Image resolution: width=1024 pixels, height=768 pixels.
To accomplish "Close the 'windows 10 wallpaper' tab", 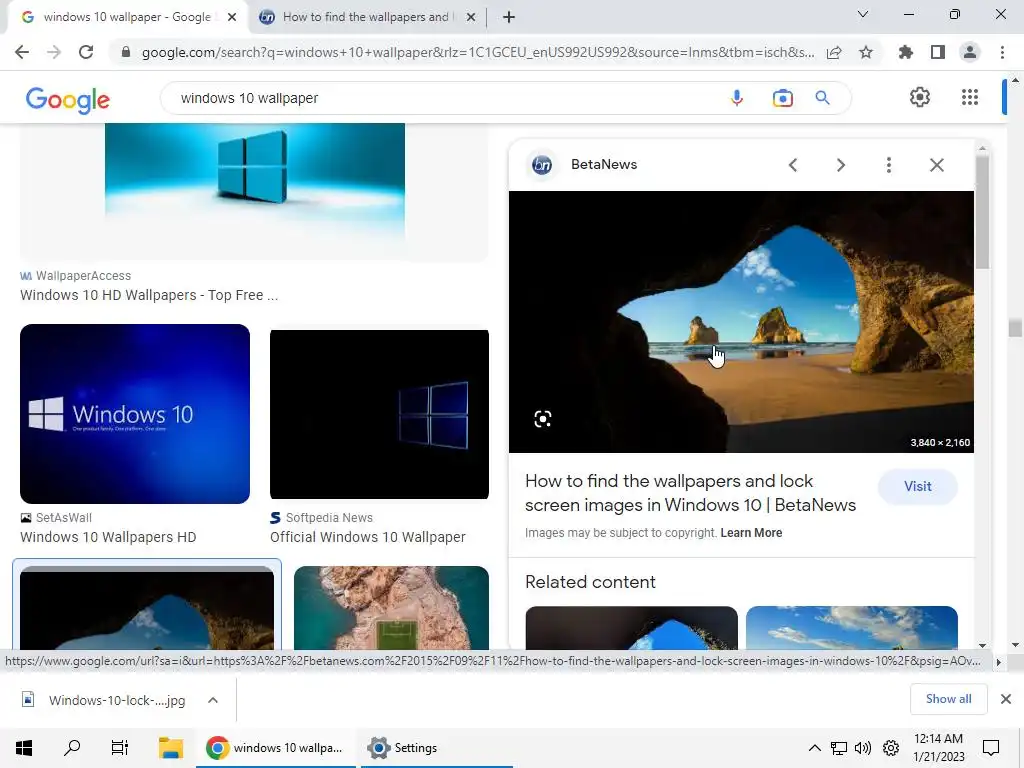I will (x=232, y=18).
